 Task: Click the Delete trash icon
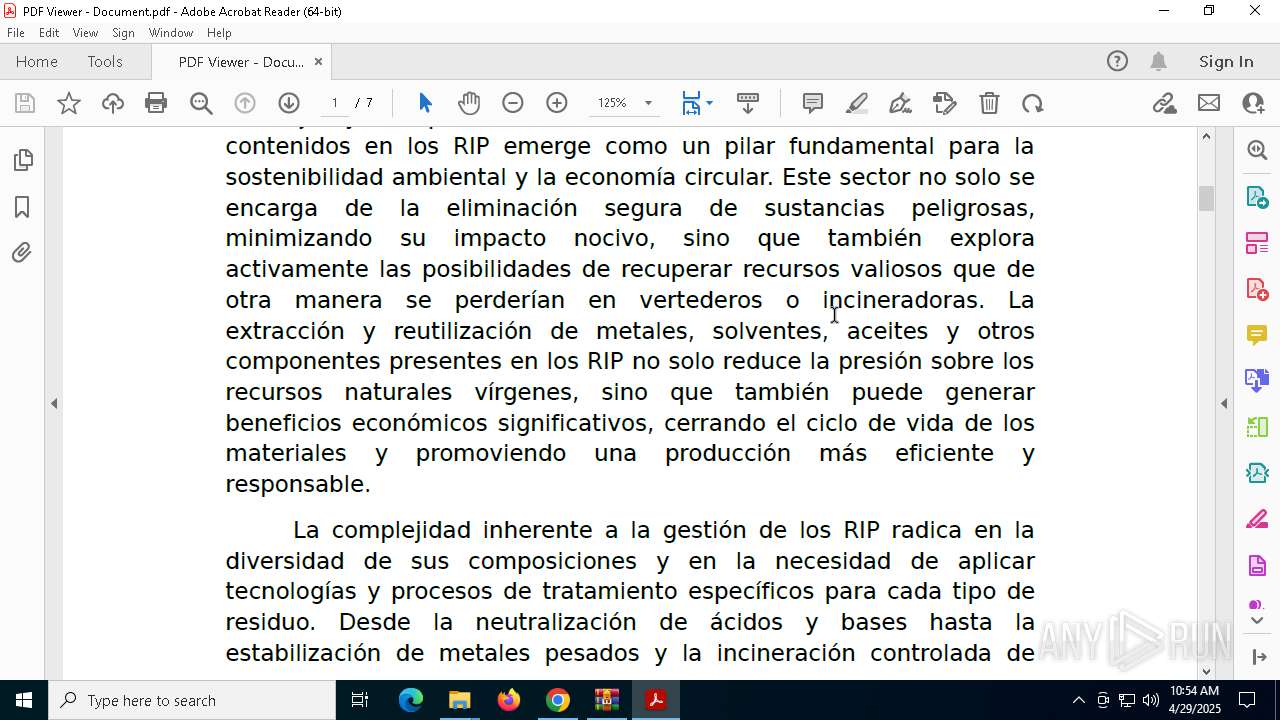989,103
